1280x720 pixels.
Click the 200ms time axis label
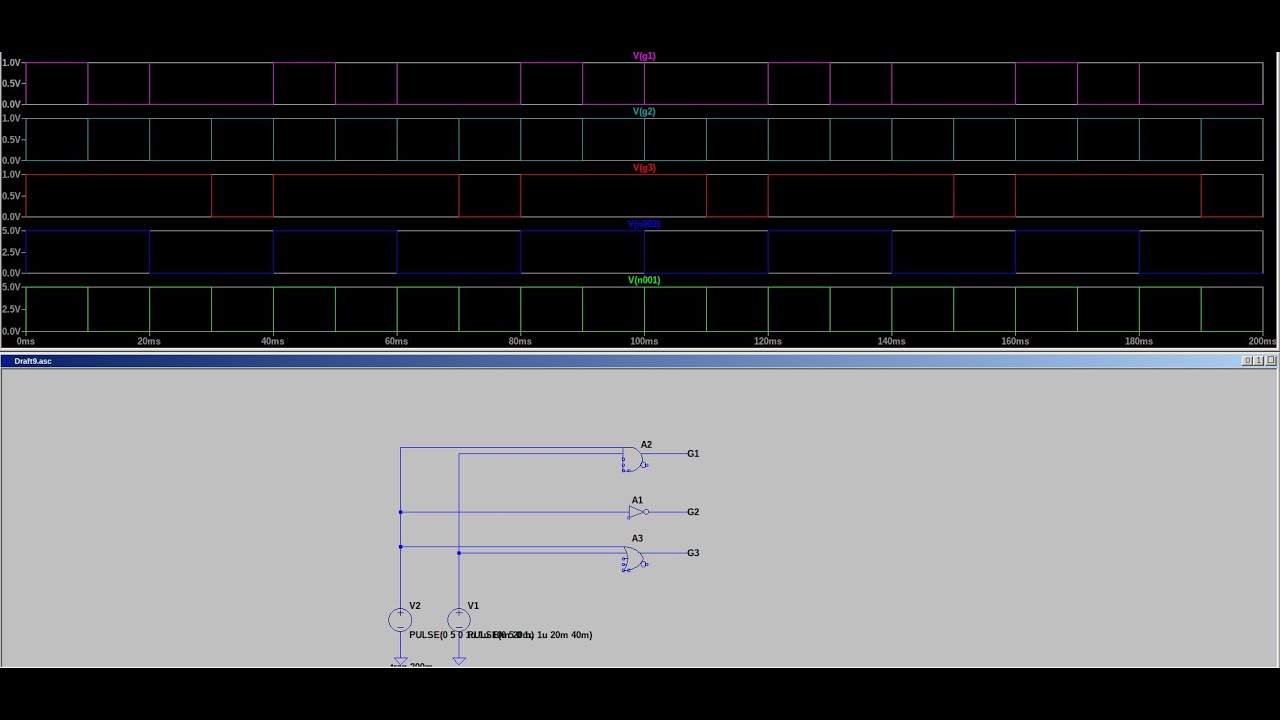(x=1263, y=341)
